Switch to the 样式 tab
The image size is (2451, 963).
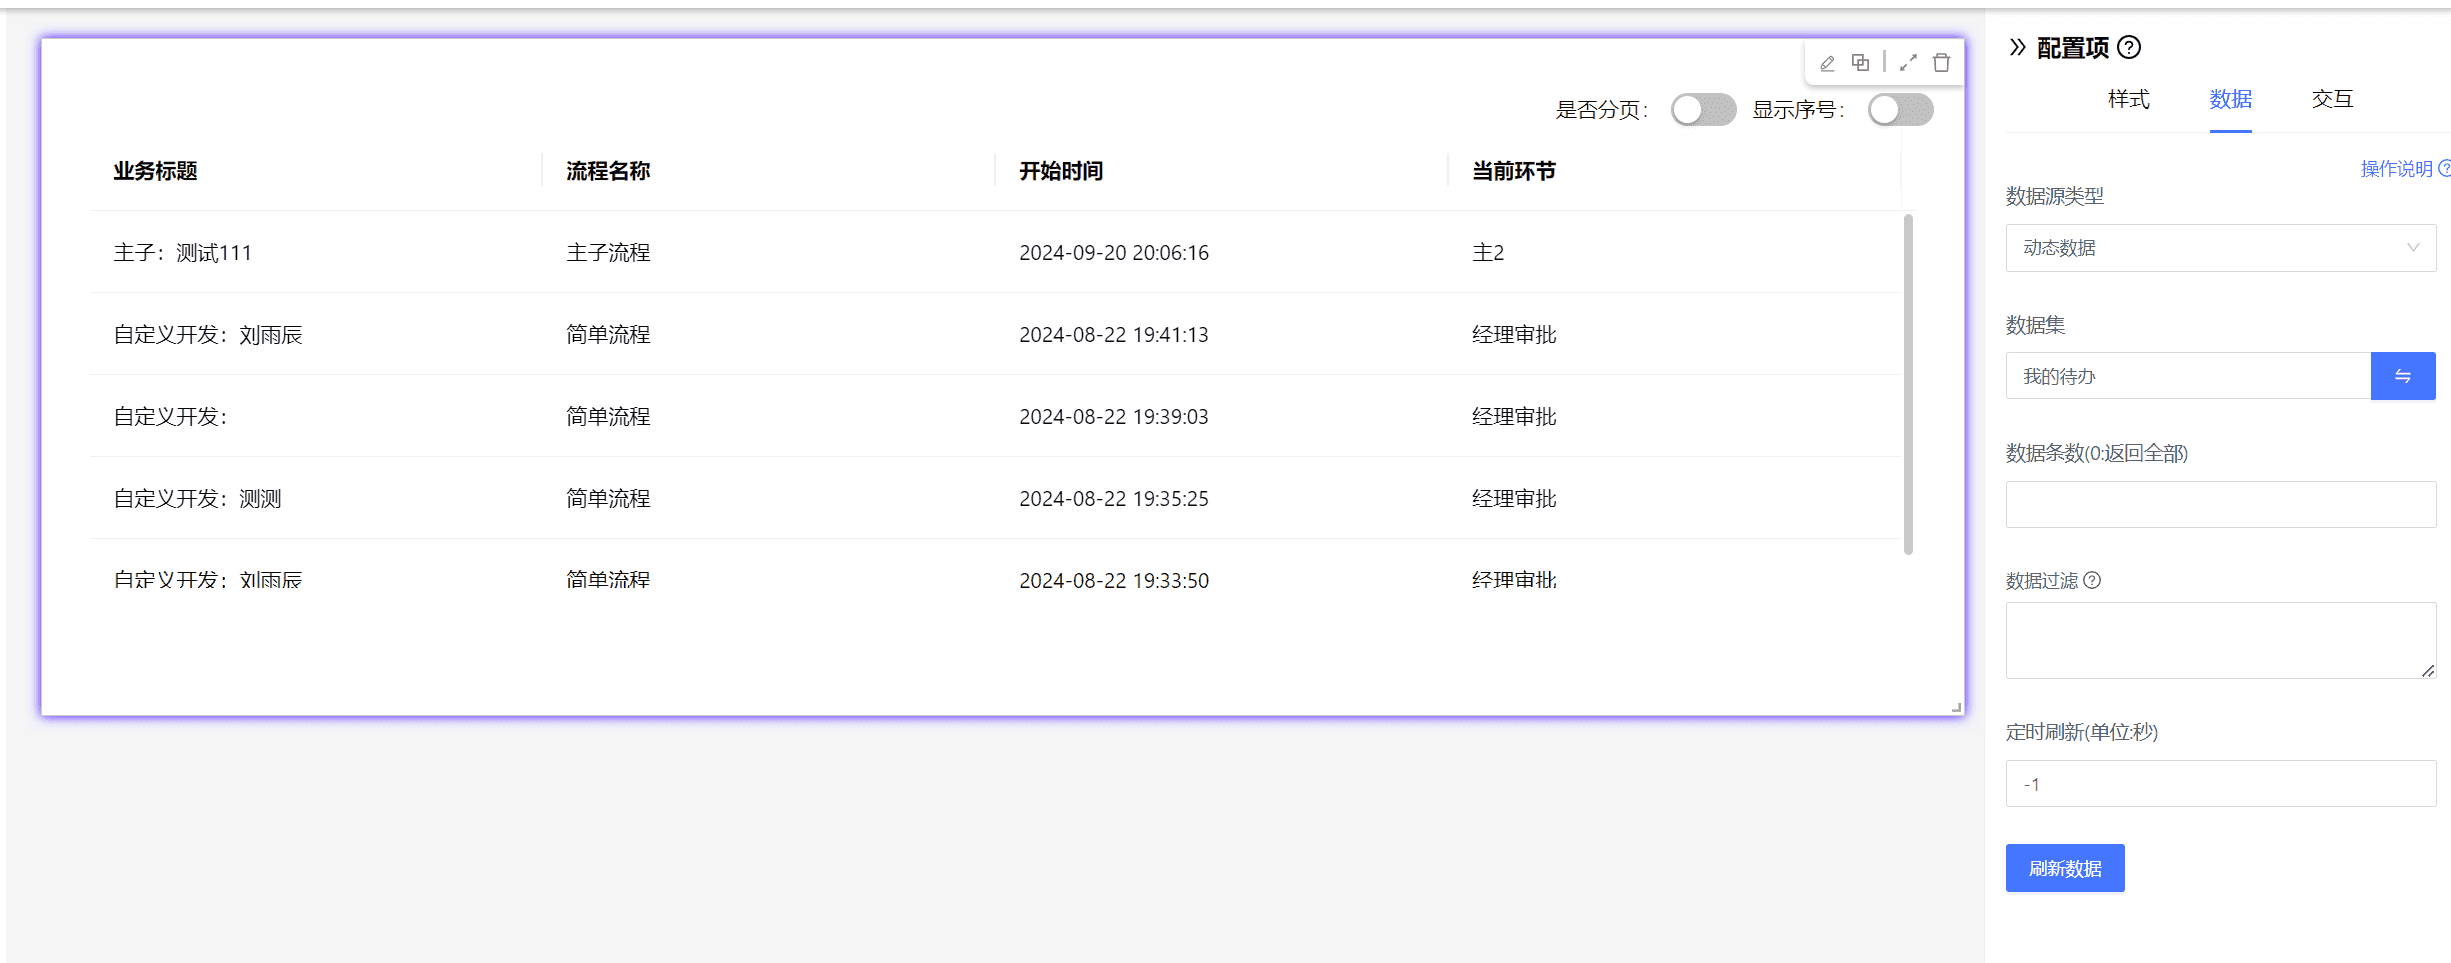click(x=2128, y=99)
